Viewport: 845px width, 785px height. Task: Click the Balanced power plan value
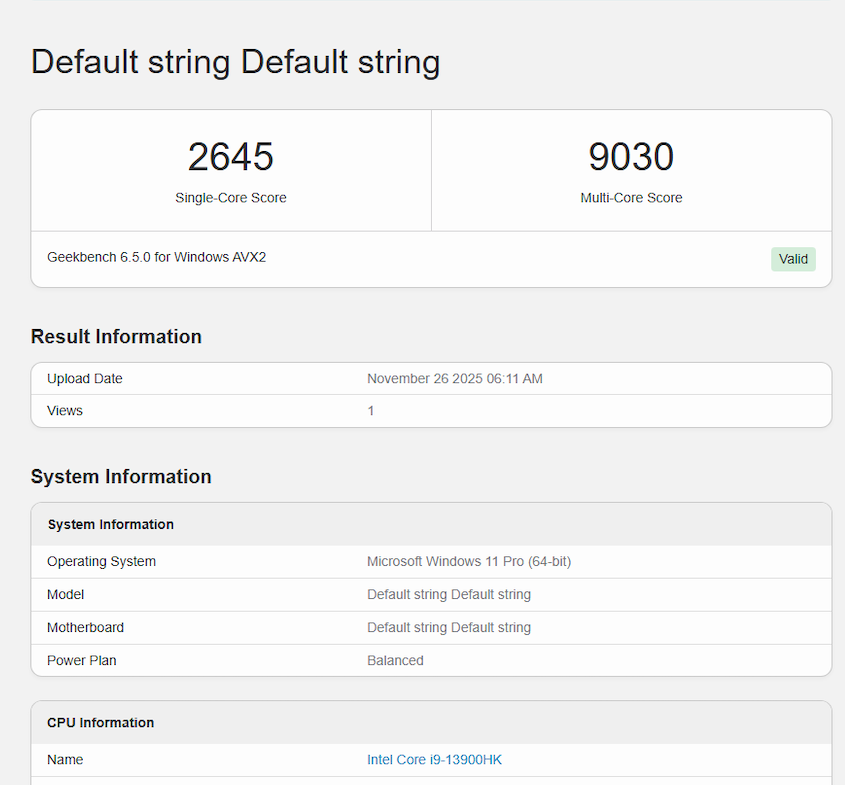(x=395, y=661)
